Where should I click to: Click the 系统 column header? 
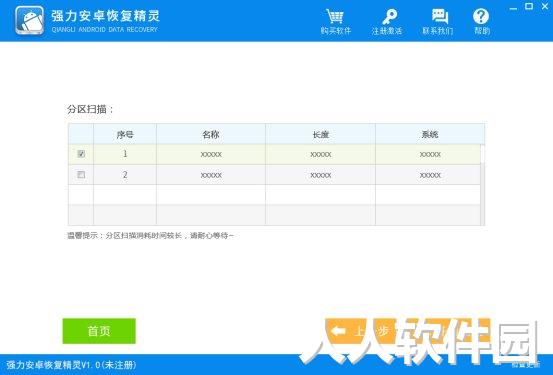[x=430, y=134]
